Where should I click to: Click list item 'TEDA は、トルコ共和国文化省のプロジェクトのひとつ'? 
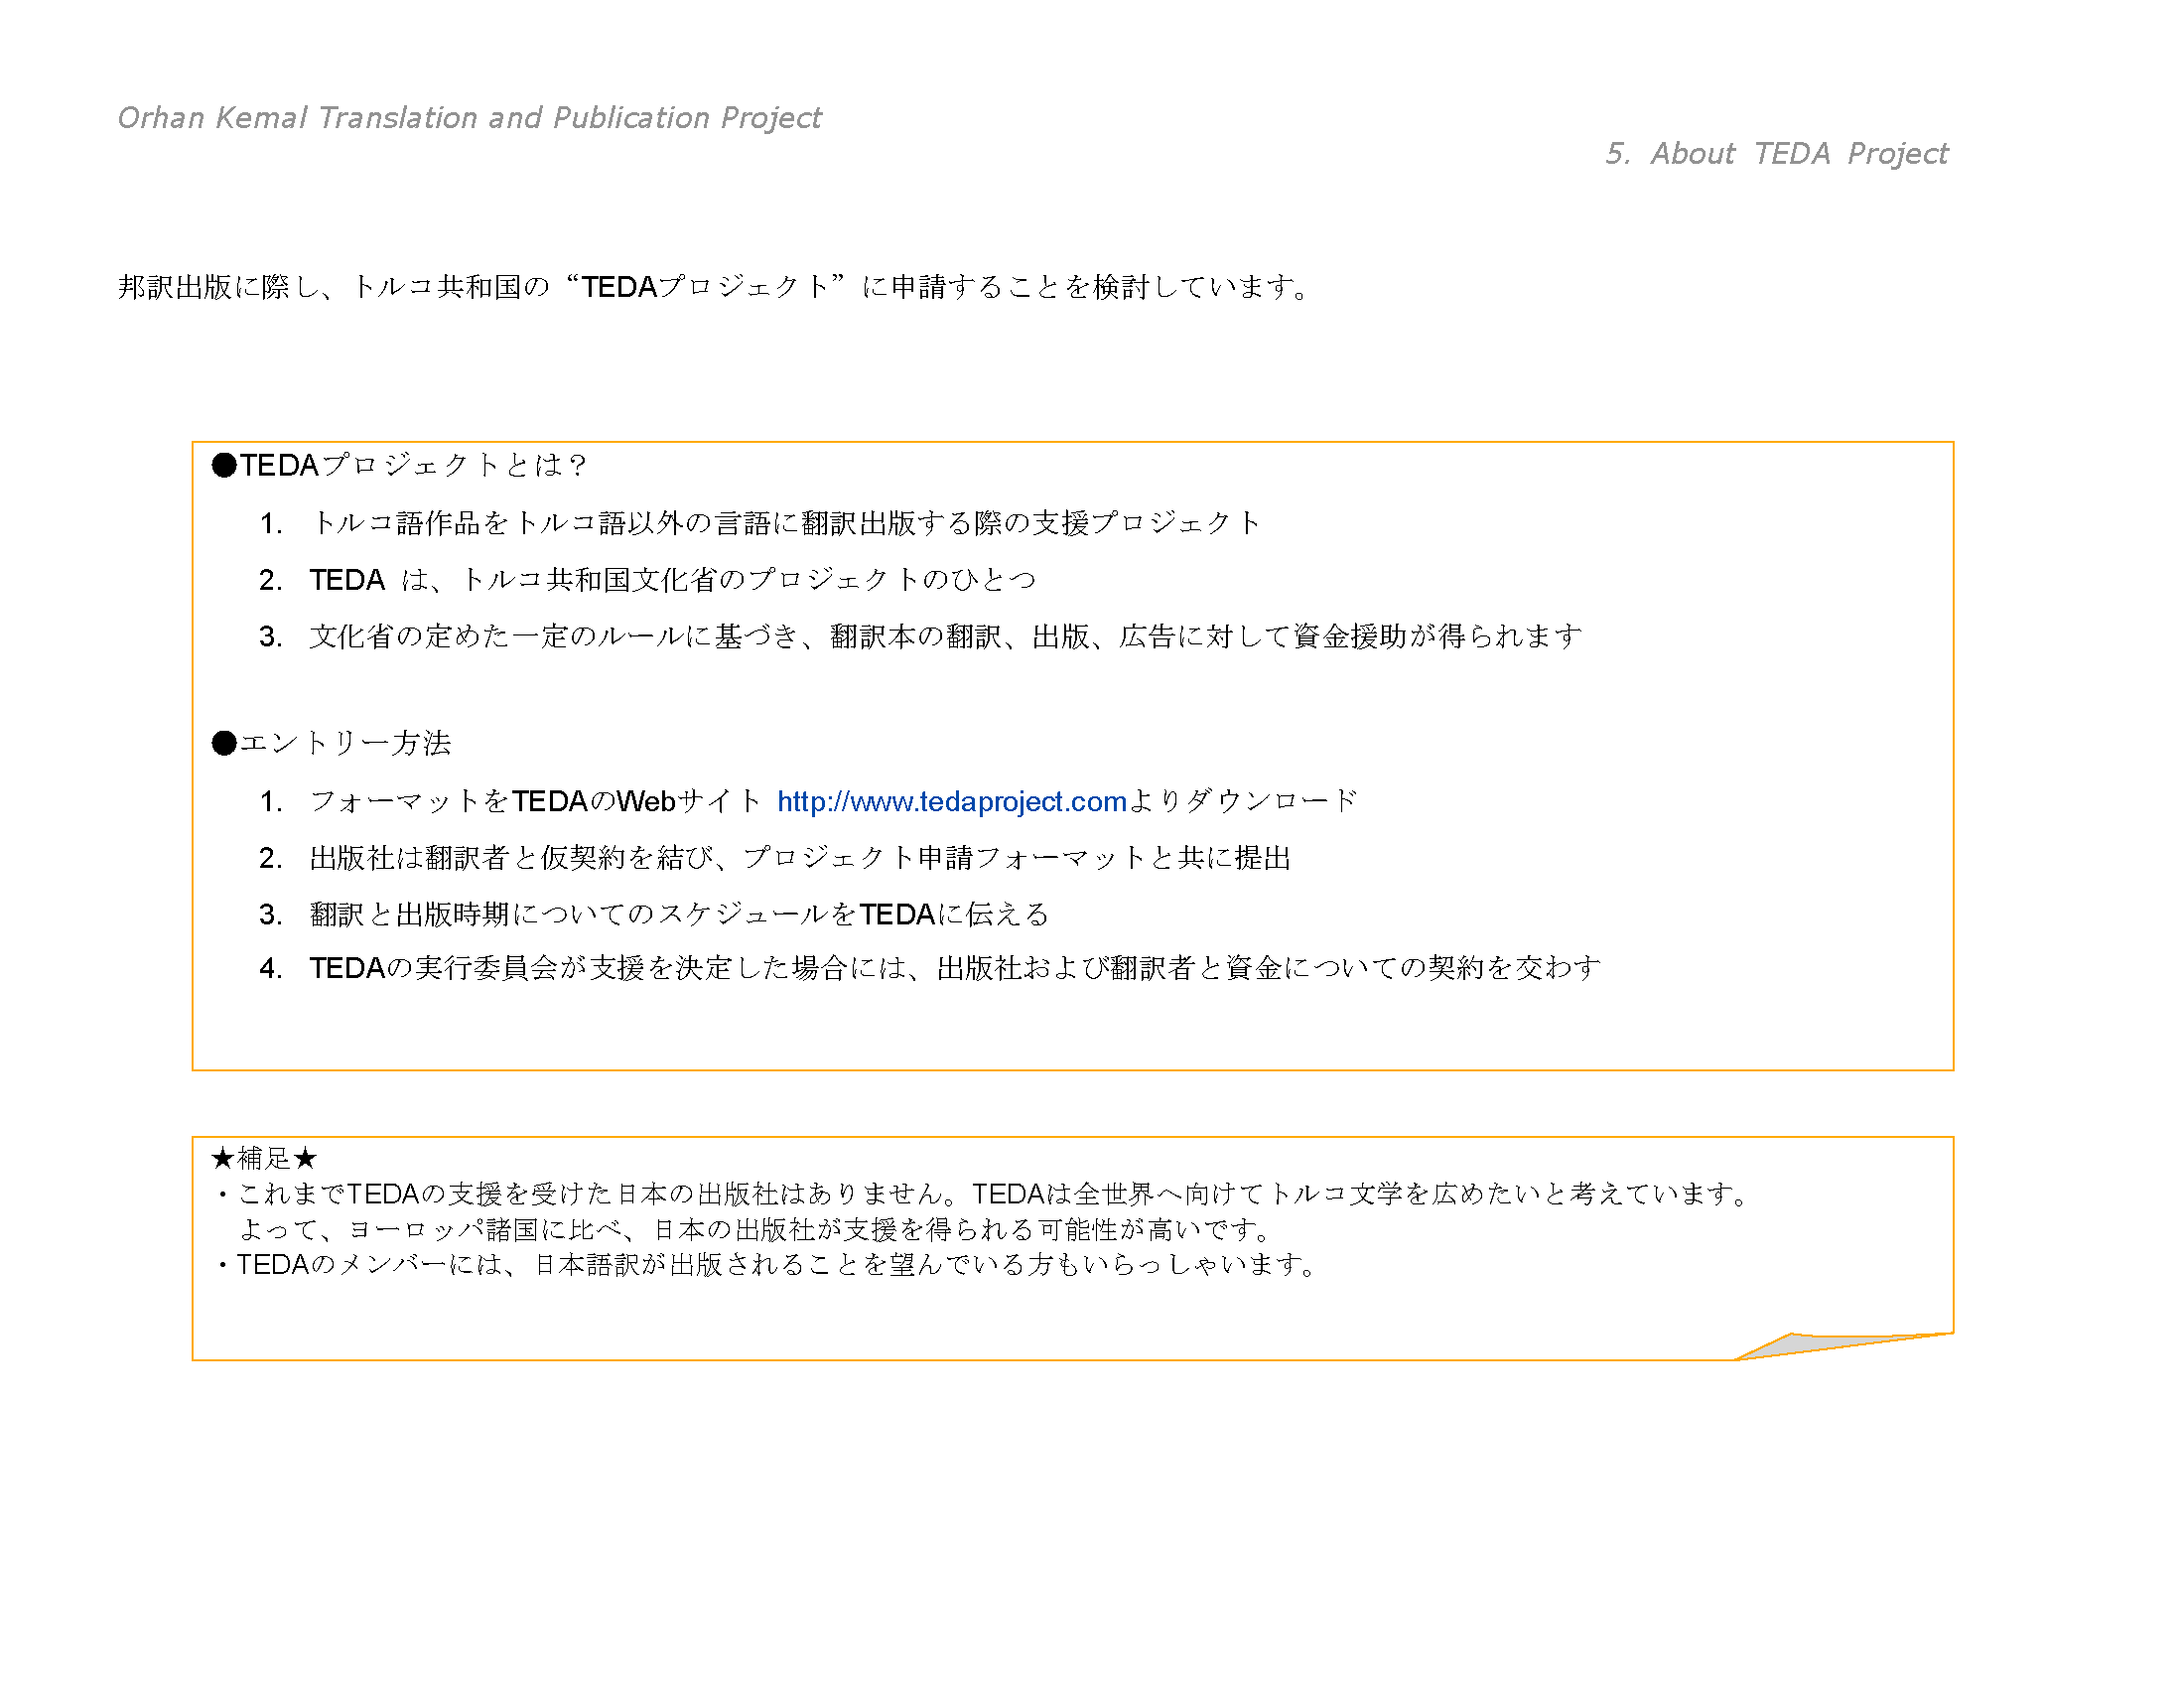click(673, 580)
